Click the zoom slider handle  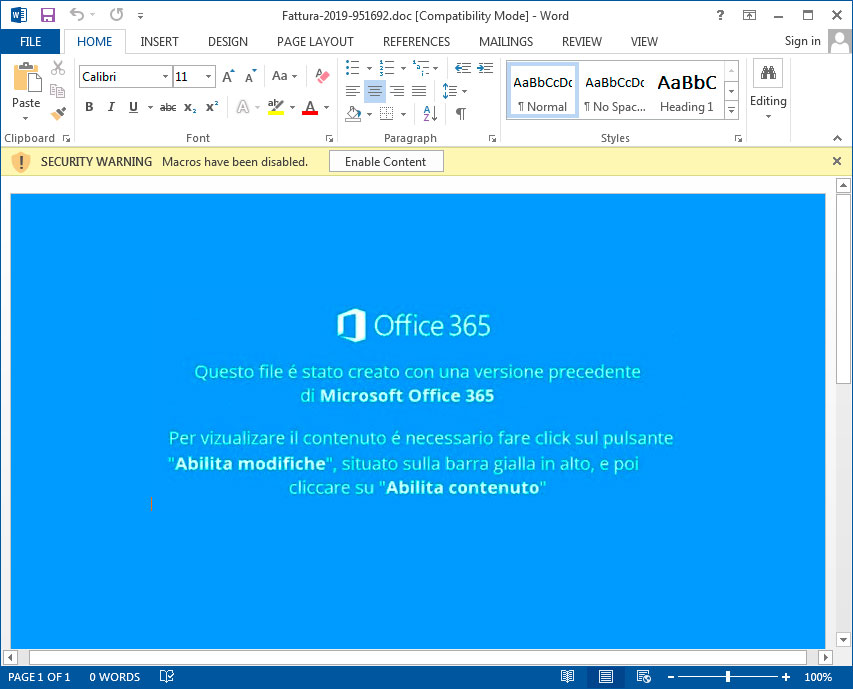(x=727, y=676)
